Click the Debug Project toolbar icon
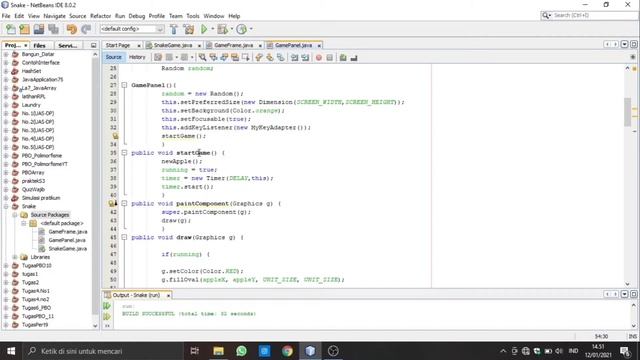The width and height of the screenshot is (640, 360). (x=222, y=29)
